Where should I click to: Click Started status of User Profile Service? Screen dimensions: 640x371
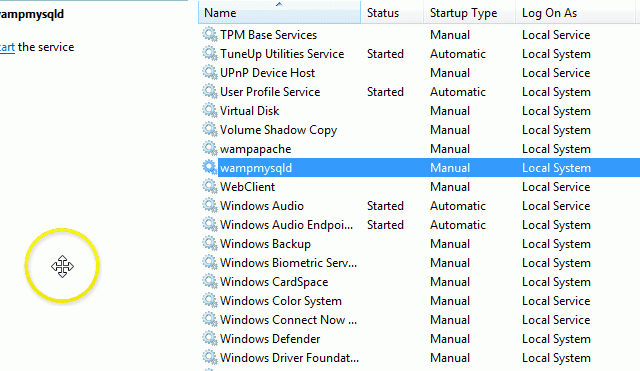[385, 92]
